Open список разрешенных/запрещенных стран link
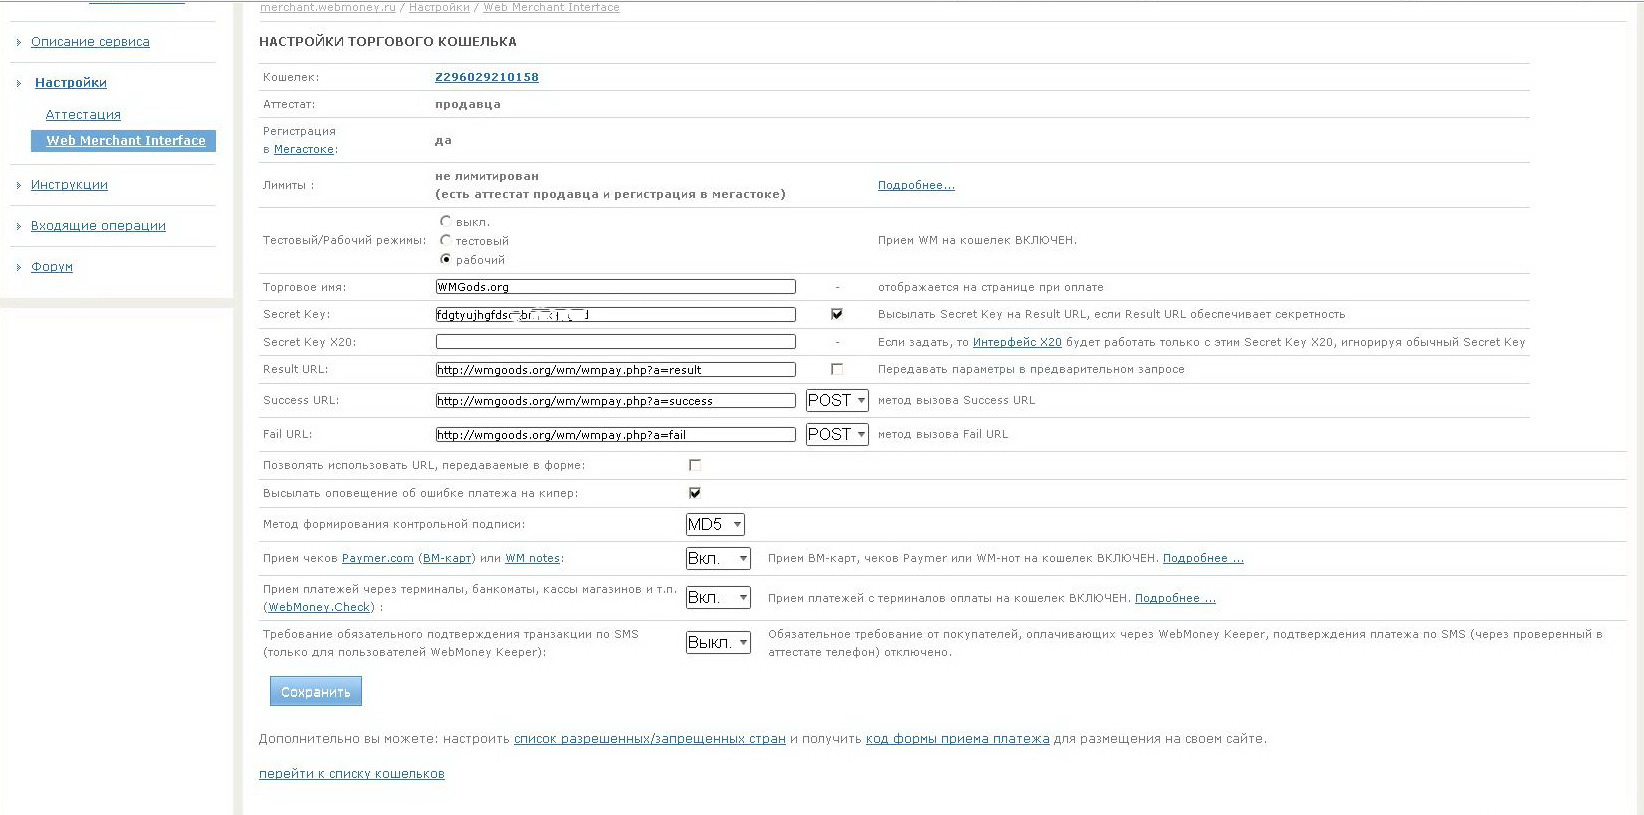The width and height of the screenshot is (1644, 815). pos(650,739)
